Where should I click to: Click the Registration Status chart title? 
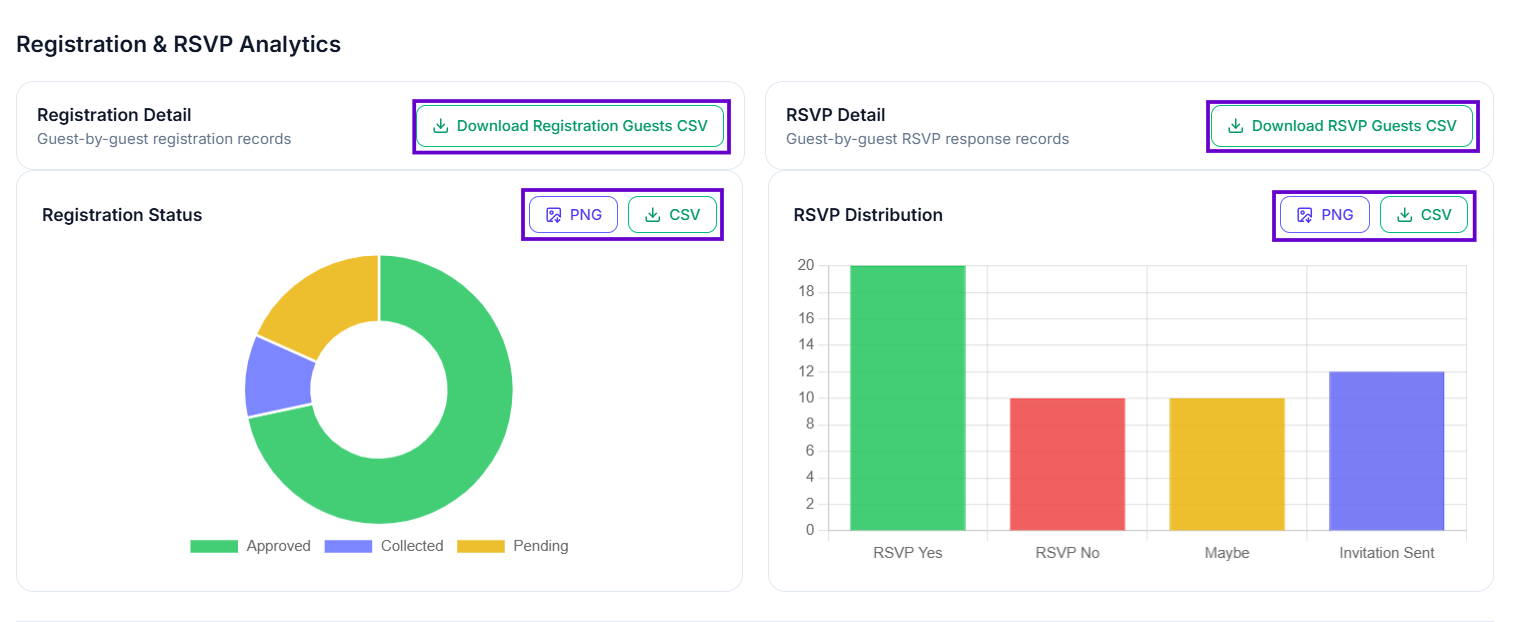(122, 215)
